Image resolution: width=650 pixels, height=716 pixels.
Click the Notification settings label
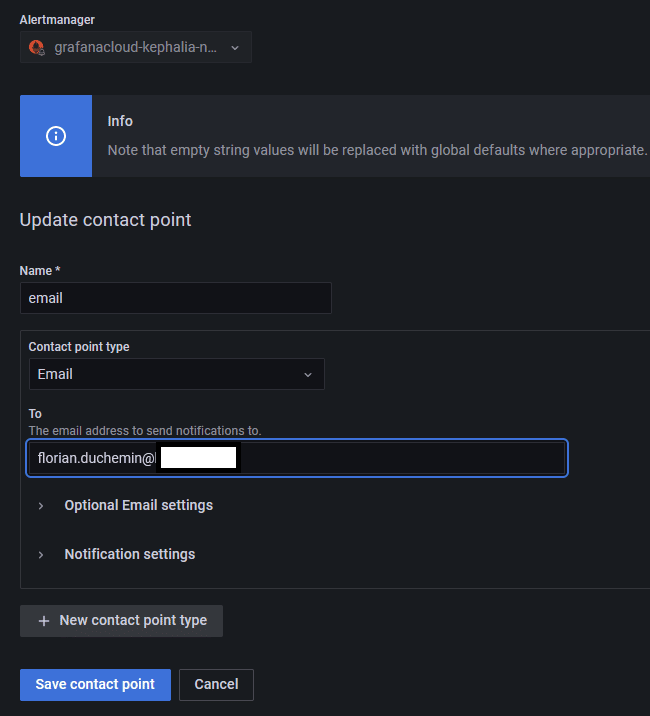[x=130, y=554]
